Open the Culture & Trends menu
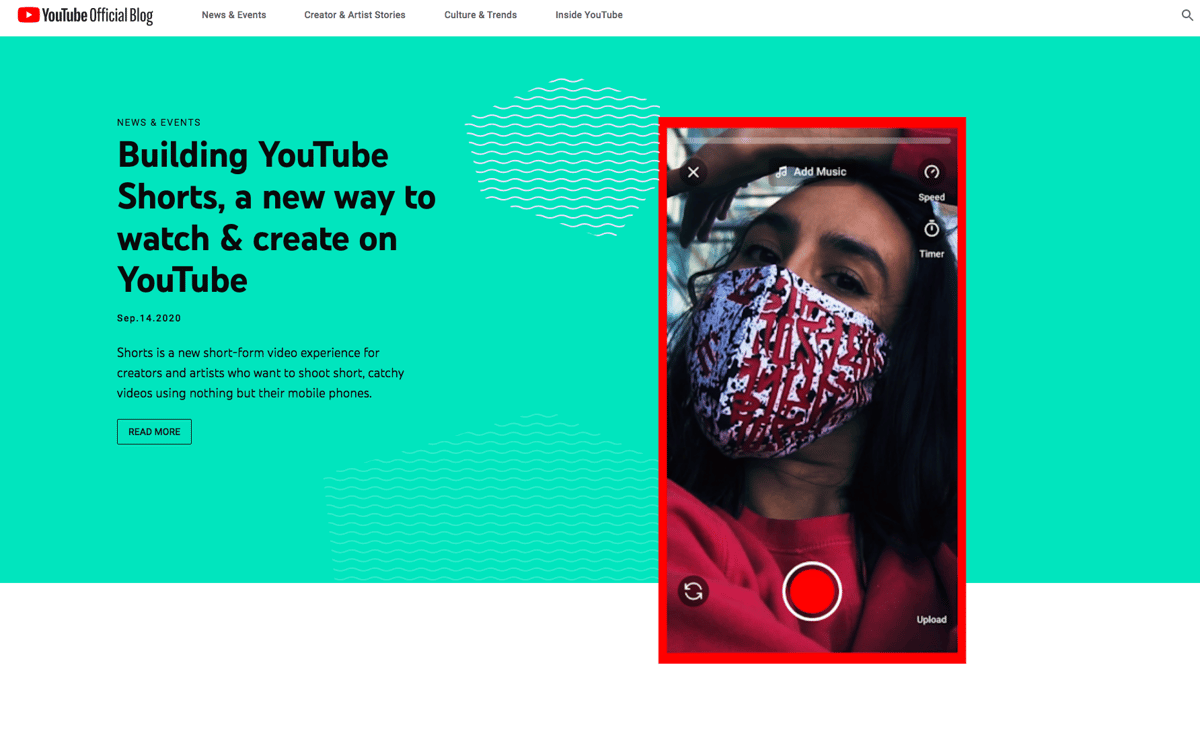1200x735 pixels. (481, 15)
